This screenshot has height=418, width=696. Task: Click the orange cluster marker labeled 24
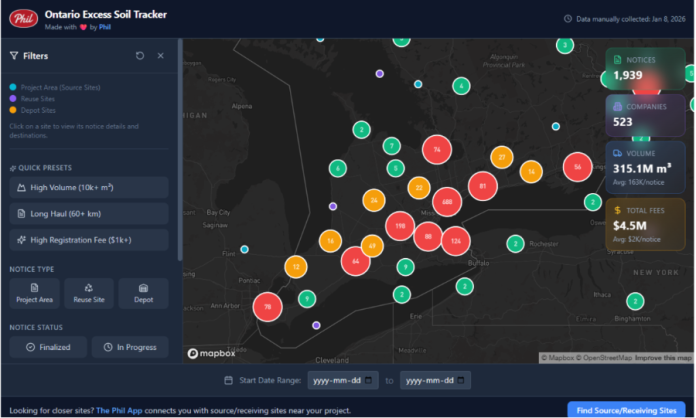coord(374,200)
